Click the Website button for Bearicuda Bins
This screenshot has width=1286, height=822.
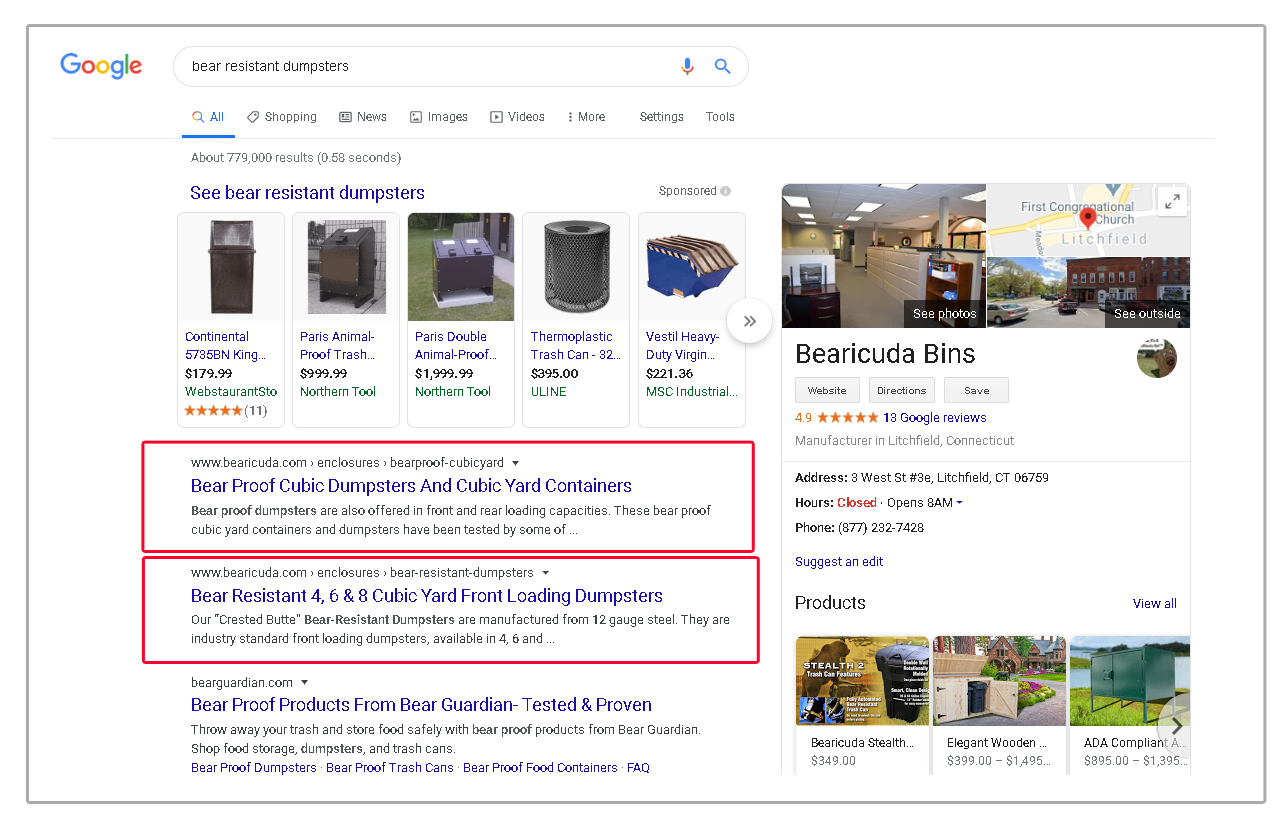pos(827,390)
